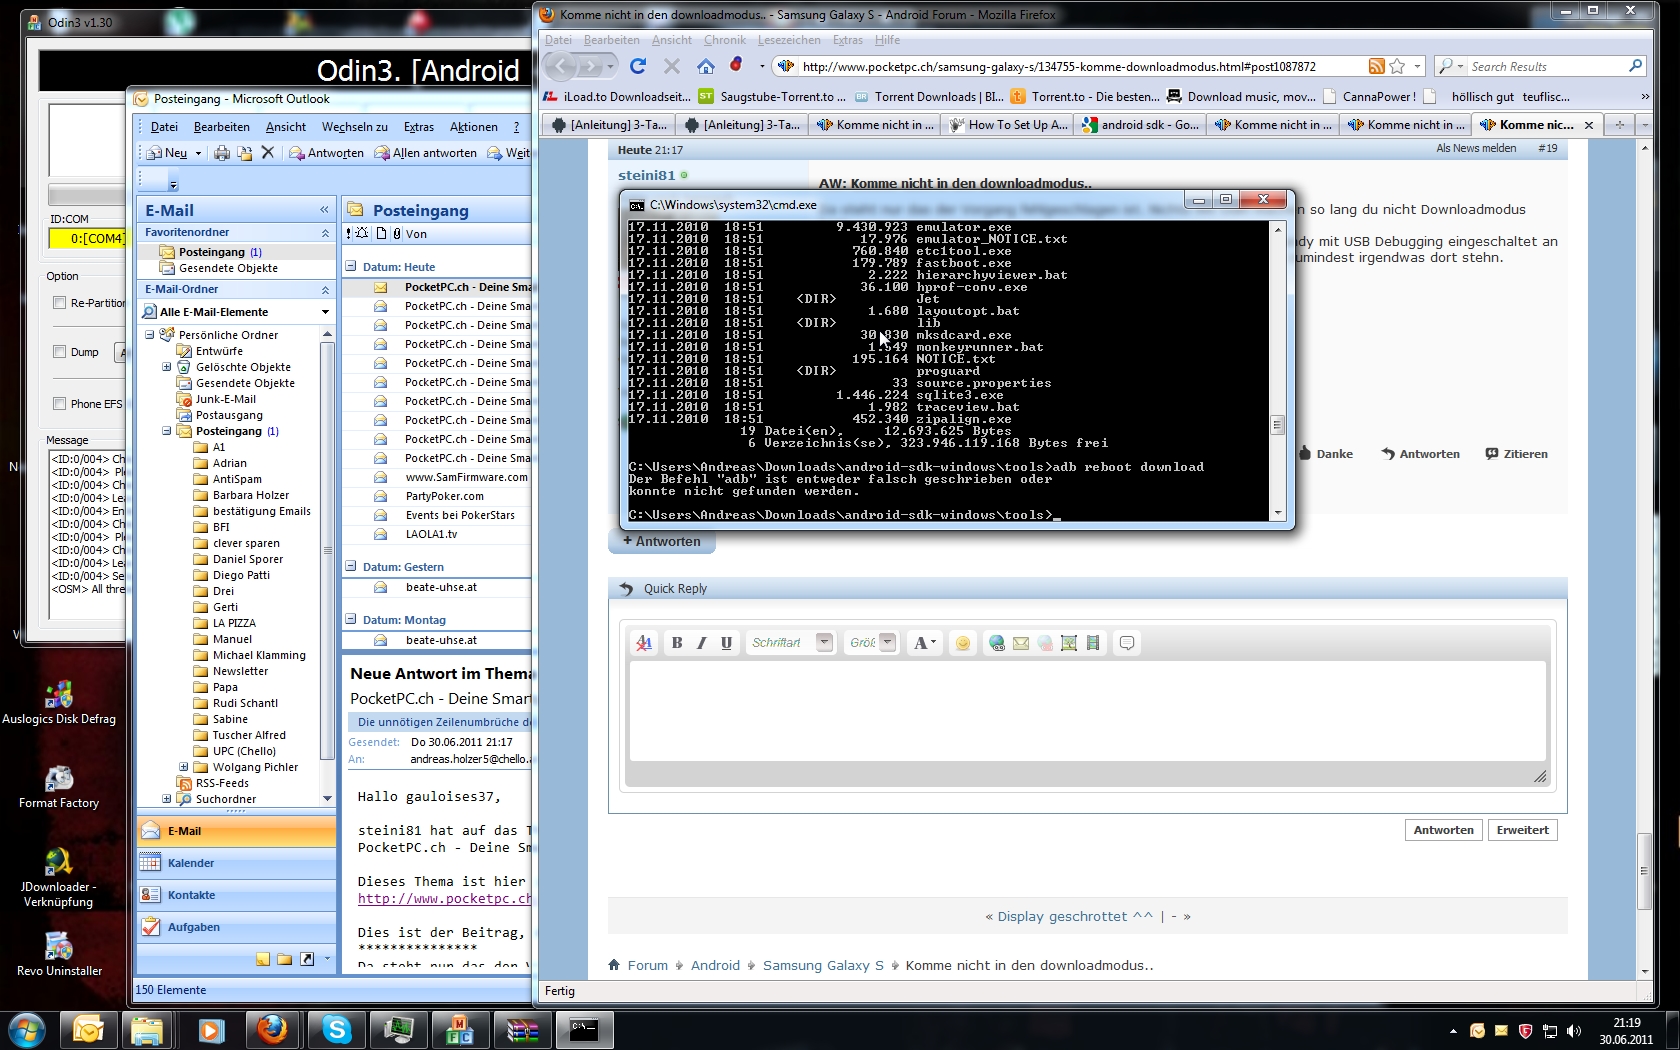This screenshot has width=1680, height=1050.
Task: Open Skype from Windows taskbar
Action: point(337,1030)
